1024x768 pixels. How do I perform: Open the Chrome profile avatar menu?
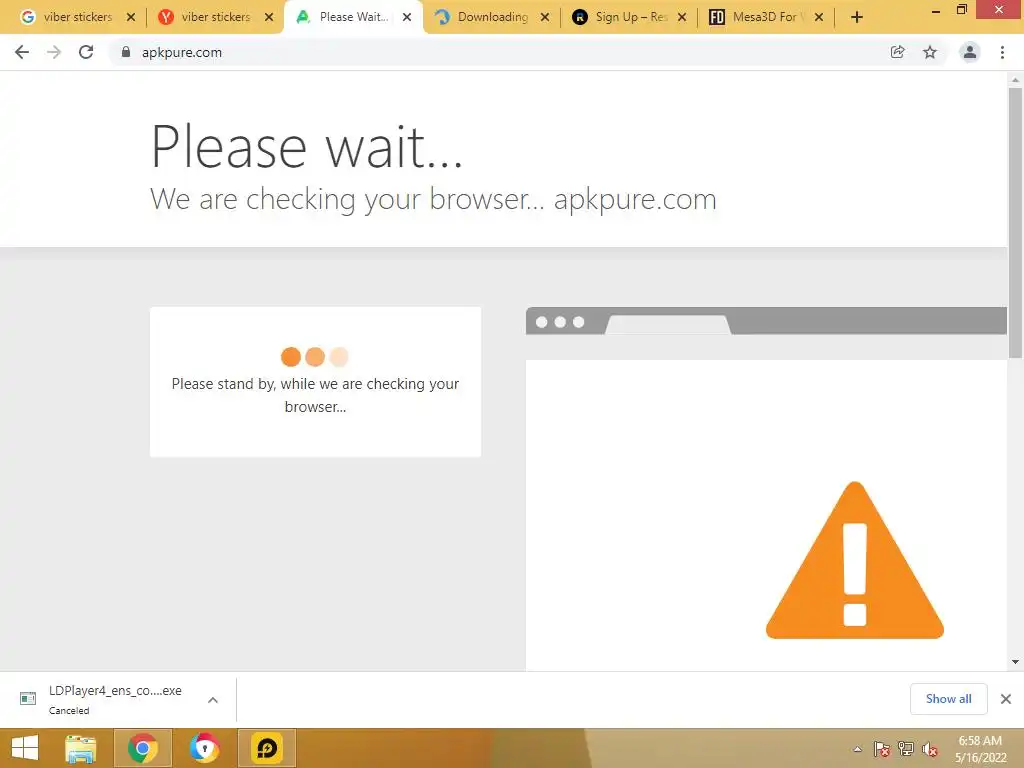pyautogui.click(x=970, y=52)
